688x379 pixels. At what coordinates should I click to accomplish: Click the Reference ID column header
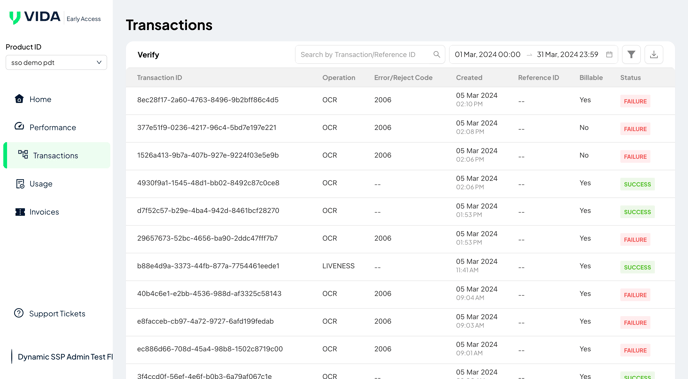[538, 78]
